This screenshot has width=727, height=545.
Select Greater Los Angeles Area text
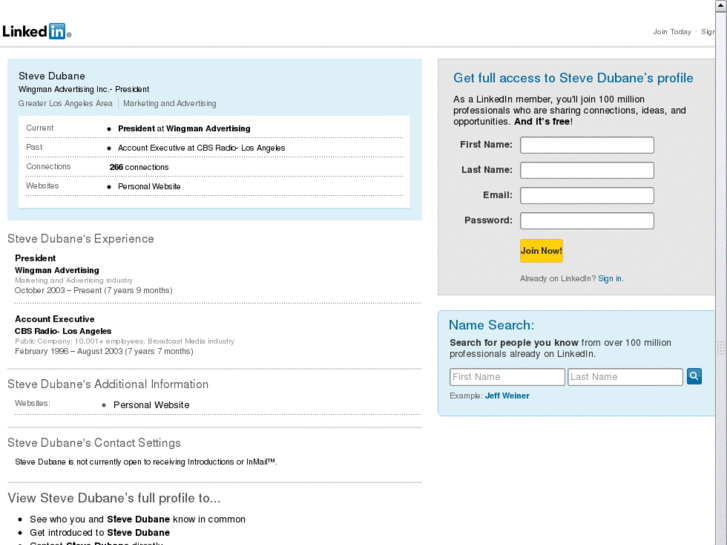pyautogui.click(x=65, y=103)
